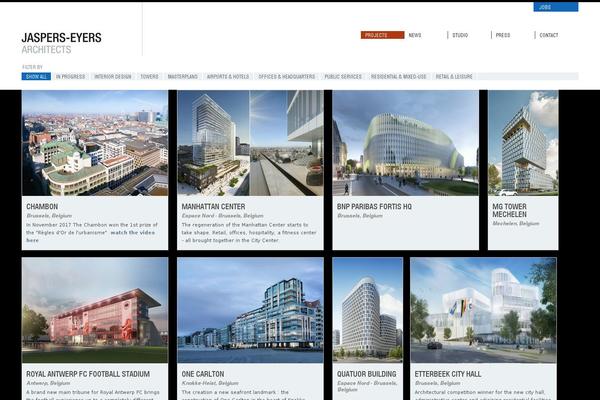
Task: Filter by Masterplans
Action: tap(183, 77)
